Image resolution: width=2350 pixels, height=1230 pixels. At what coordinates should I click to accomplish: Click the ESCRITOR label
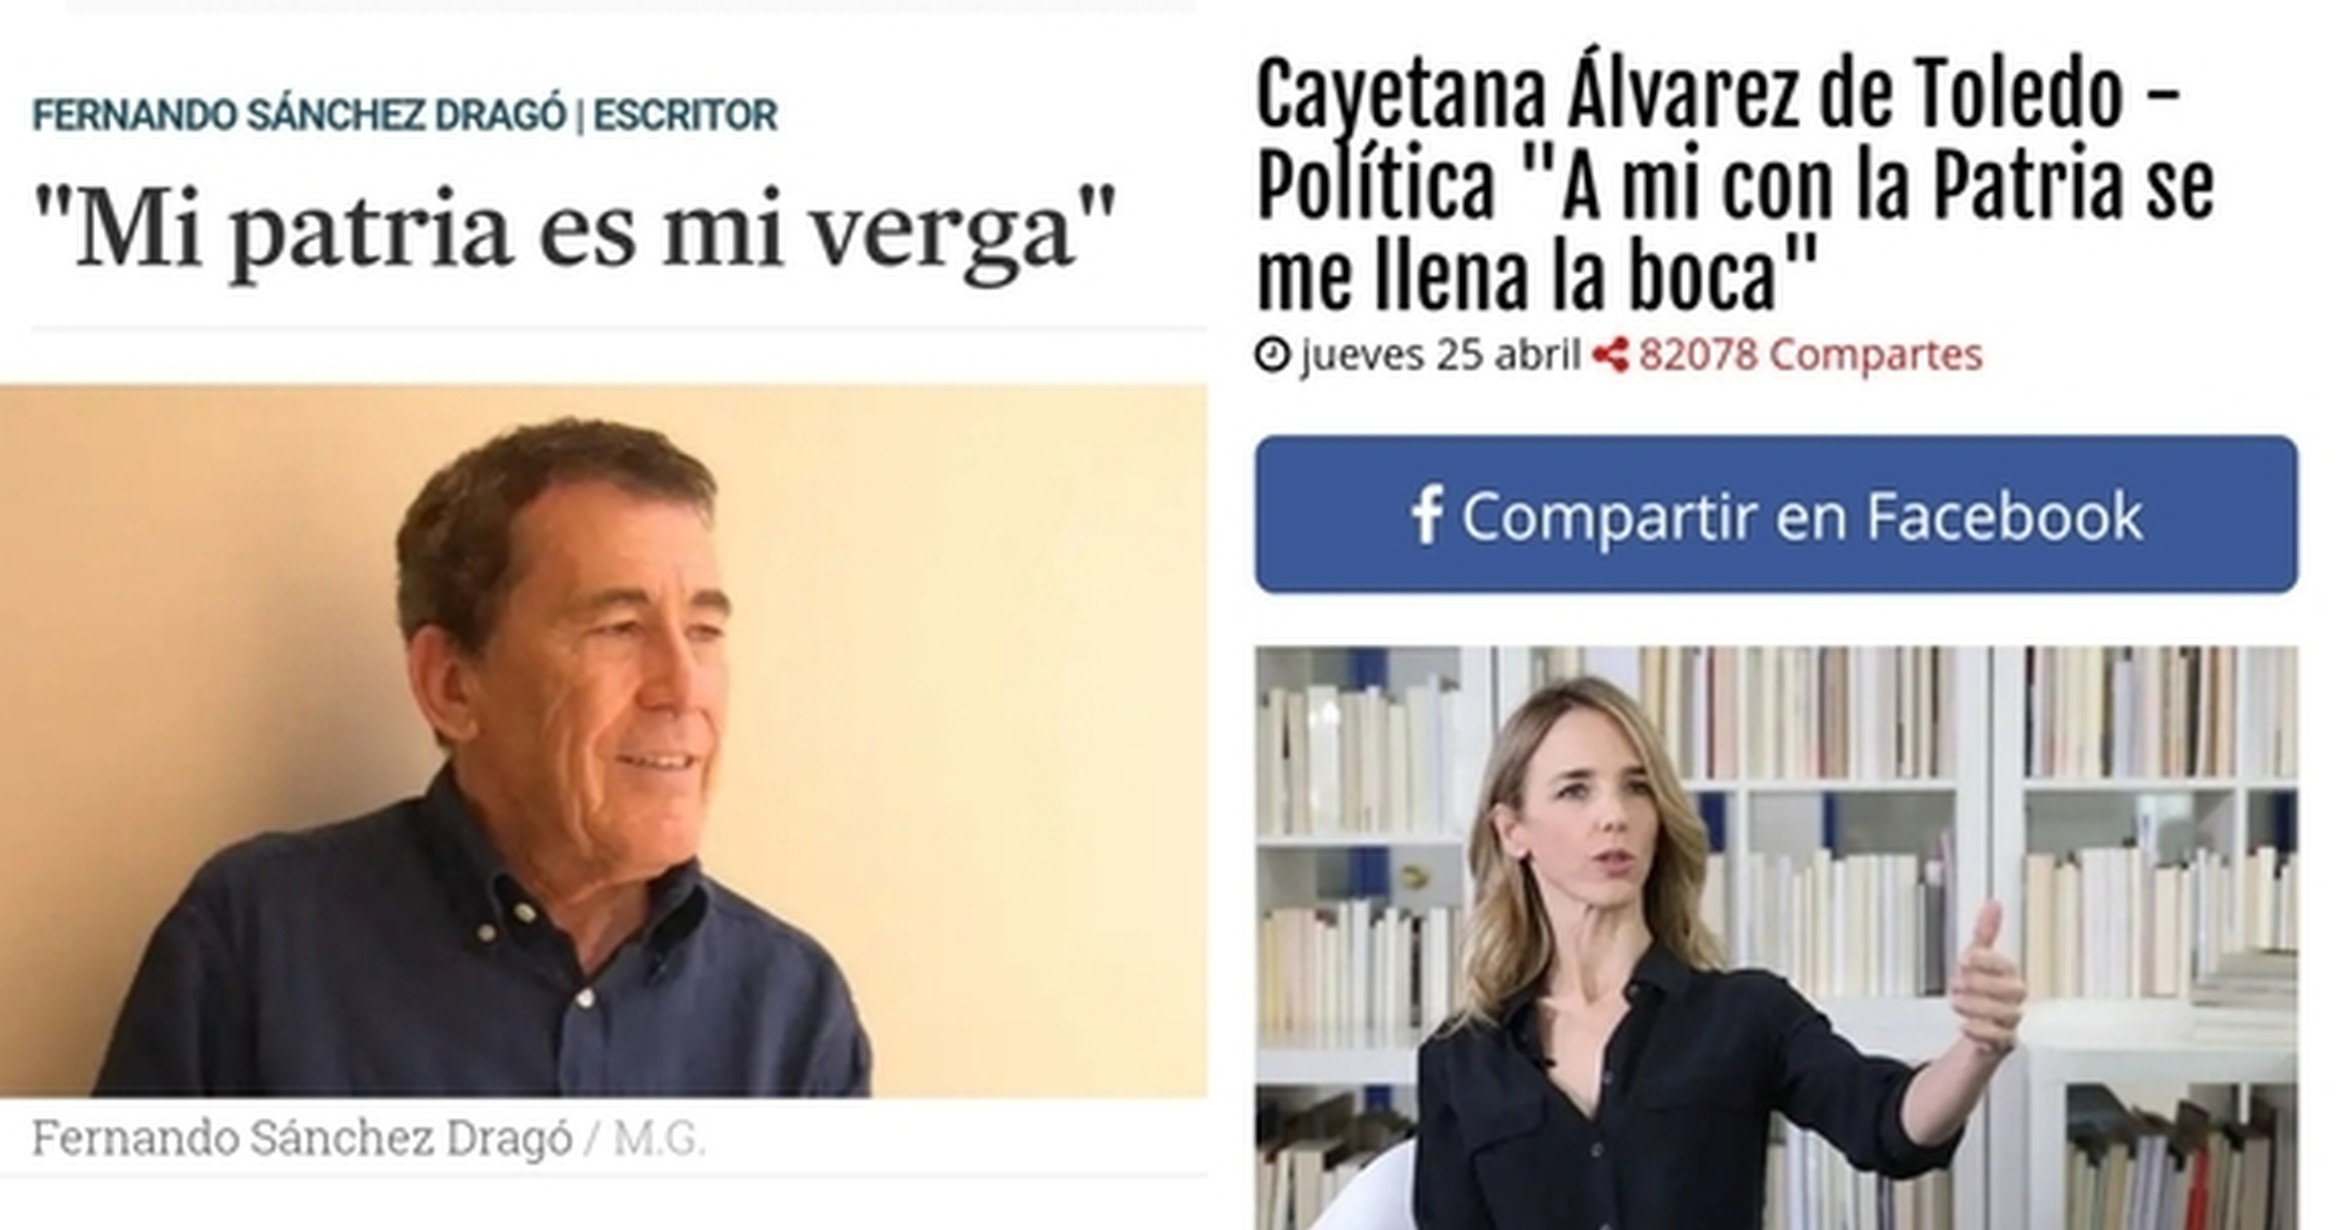point(685,115)
